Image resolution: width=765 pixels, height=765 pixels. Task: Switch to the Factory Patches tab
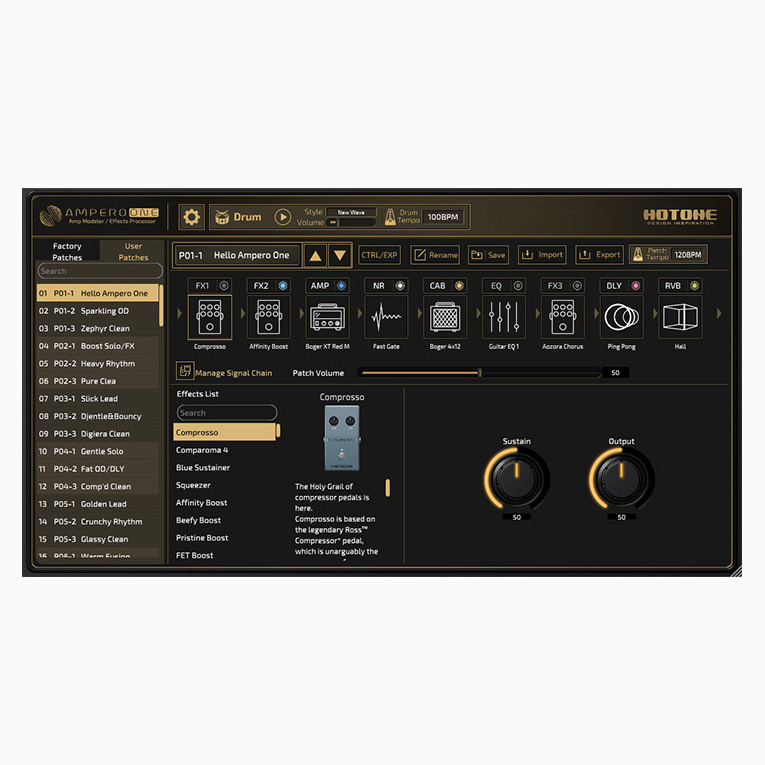67,251
